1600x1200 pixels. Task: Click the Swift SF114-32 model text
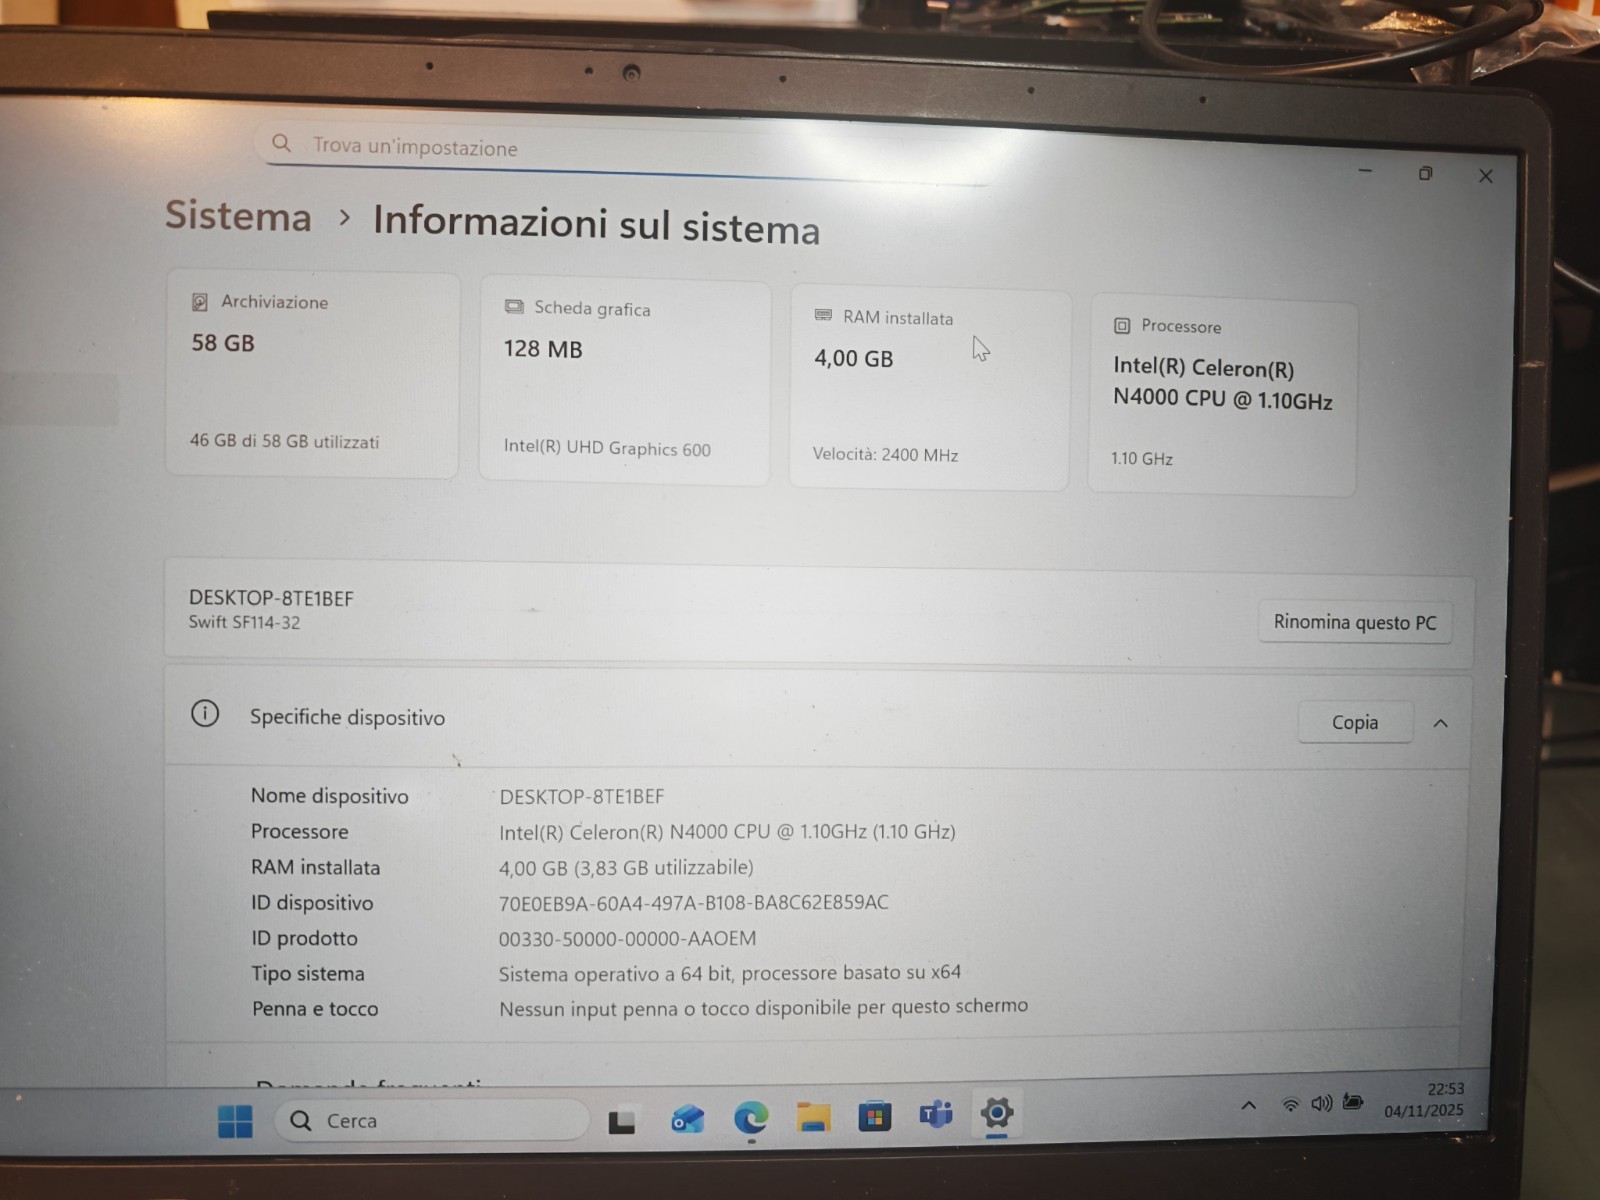click(x=244, y=622)
